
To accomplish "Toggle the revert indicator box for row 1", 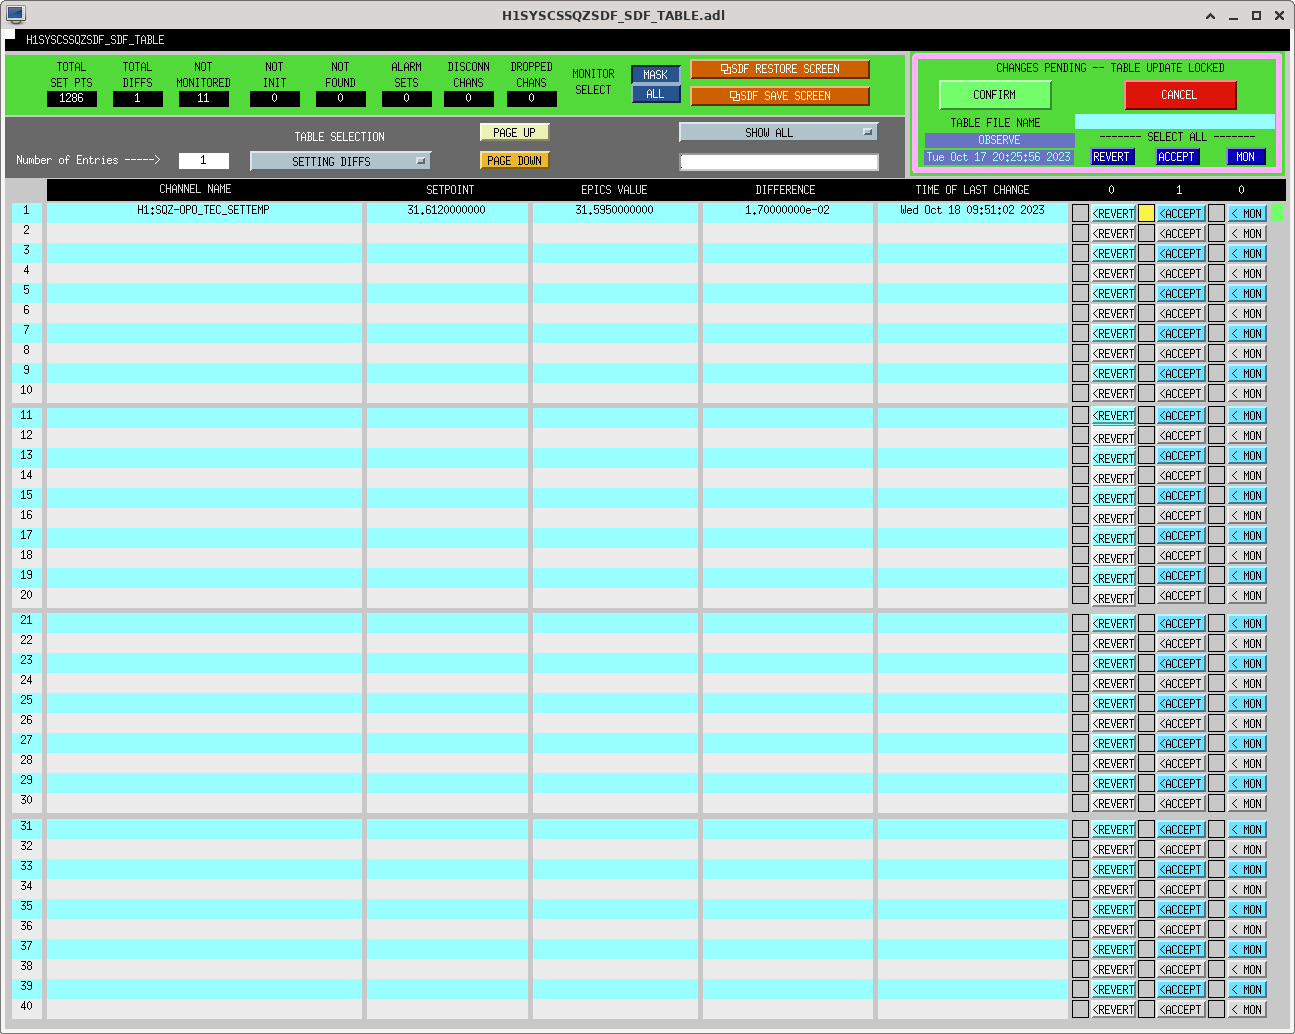I will pos(1080,213).
